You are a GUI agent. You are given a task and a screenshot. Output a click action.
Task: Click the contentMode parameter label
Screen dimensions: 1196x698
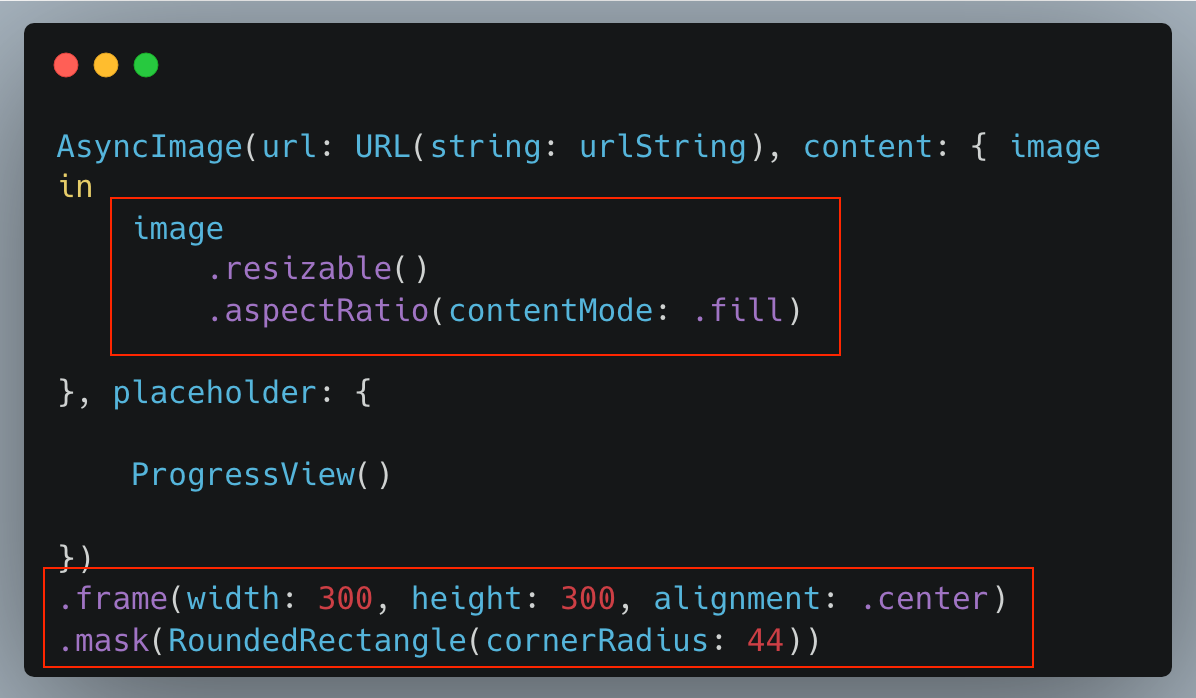coord(551,310)
